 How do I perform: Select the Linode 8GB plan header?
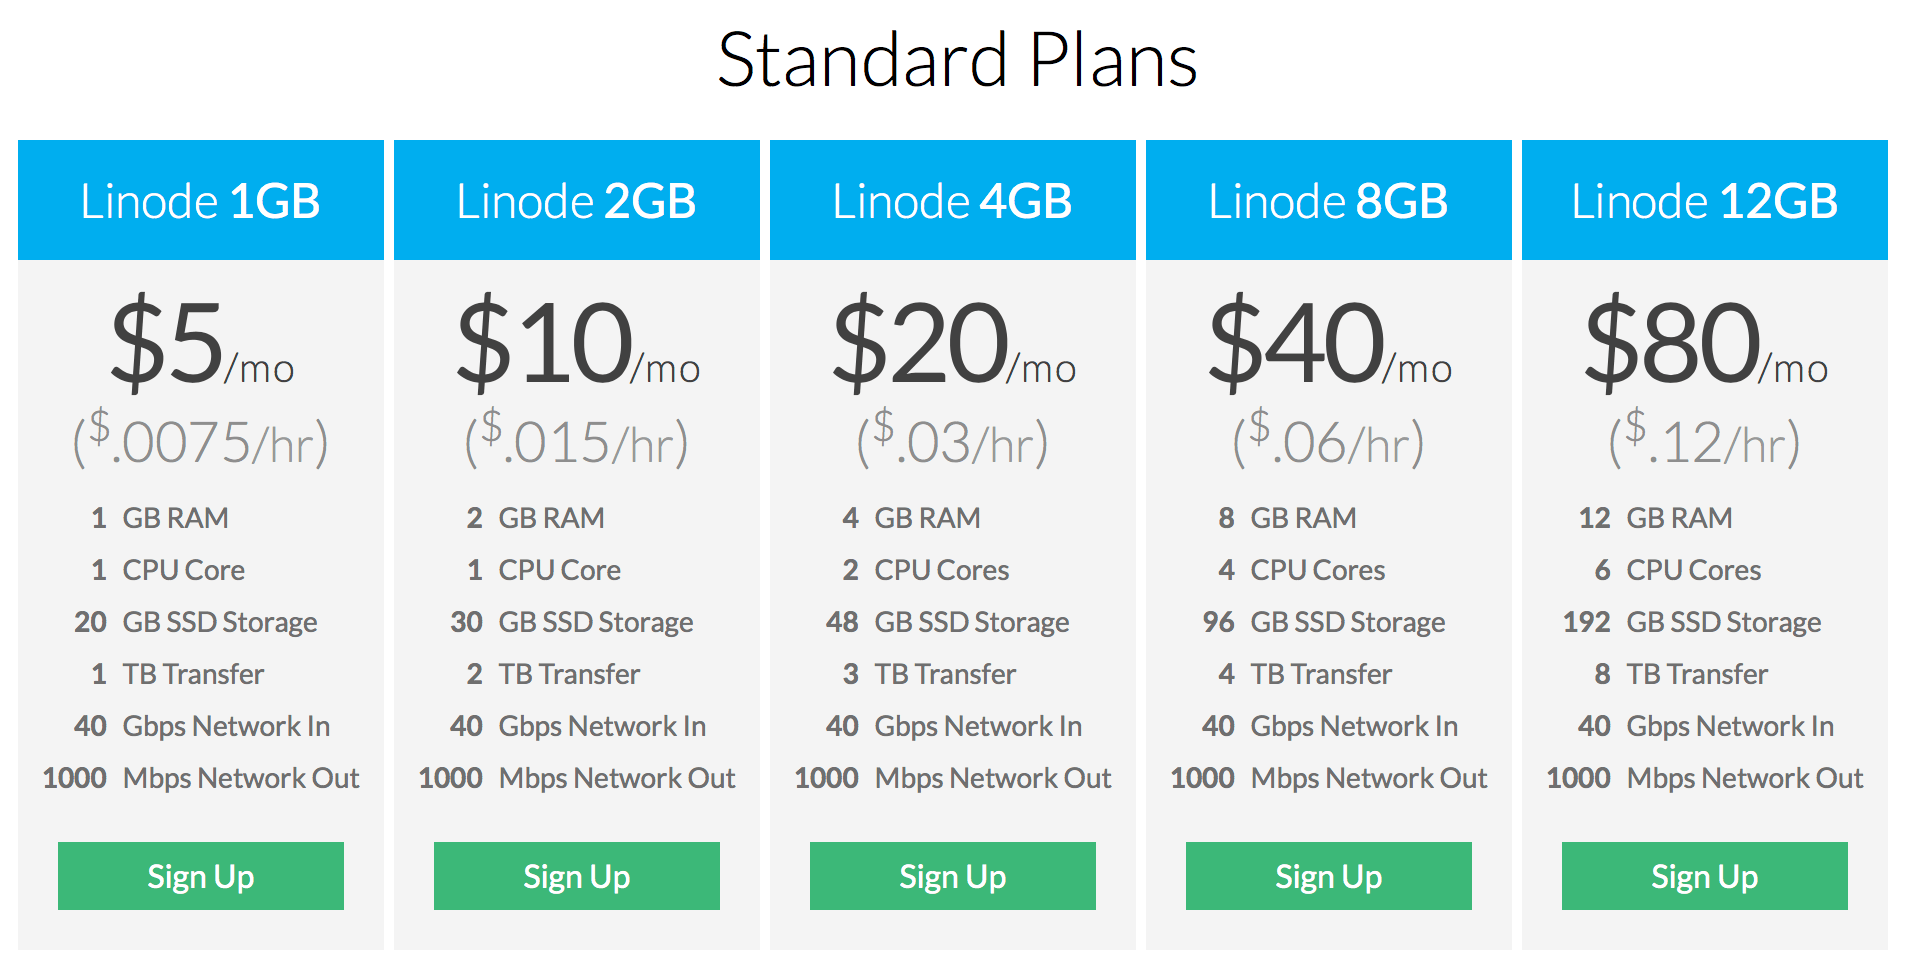point(1329,200)
